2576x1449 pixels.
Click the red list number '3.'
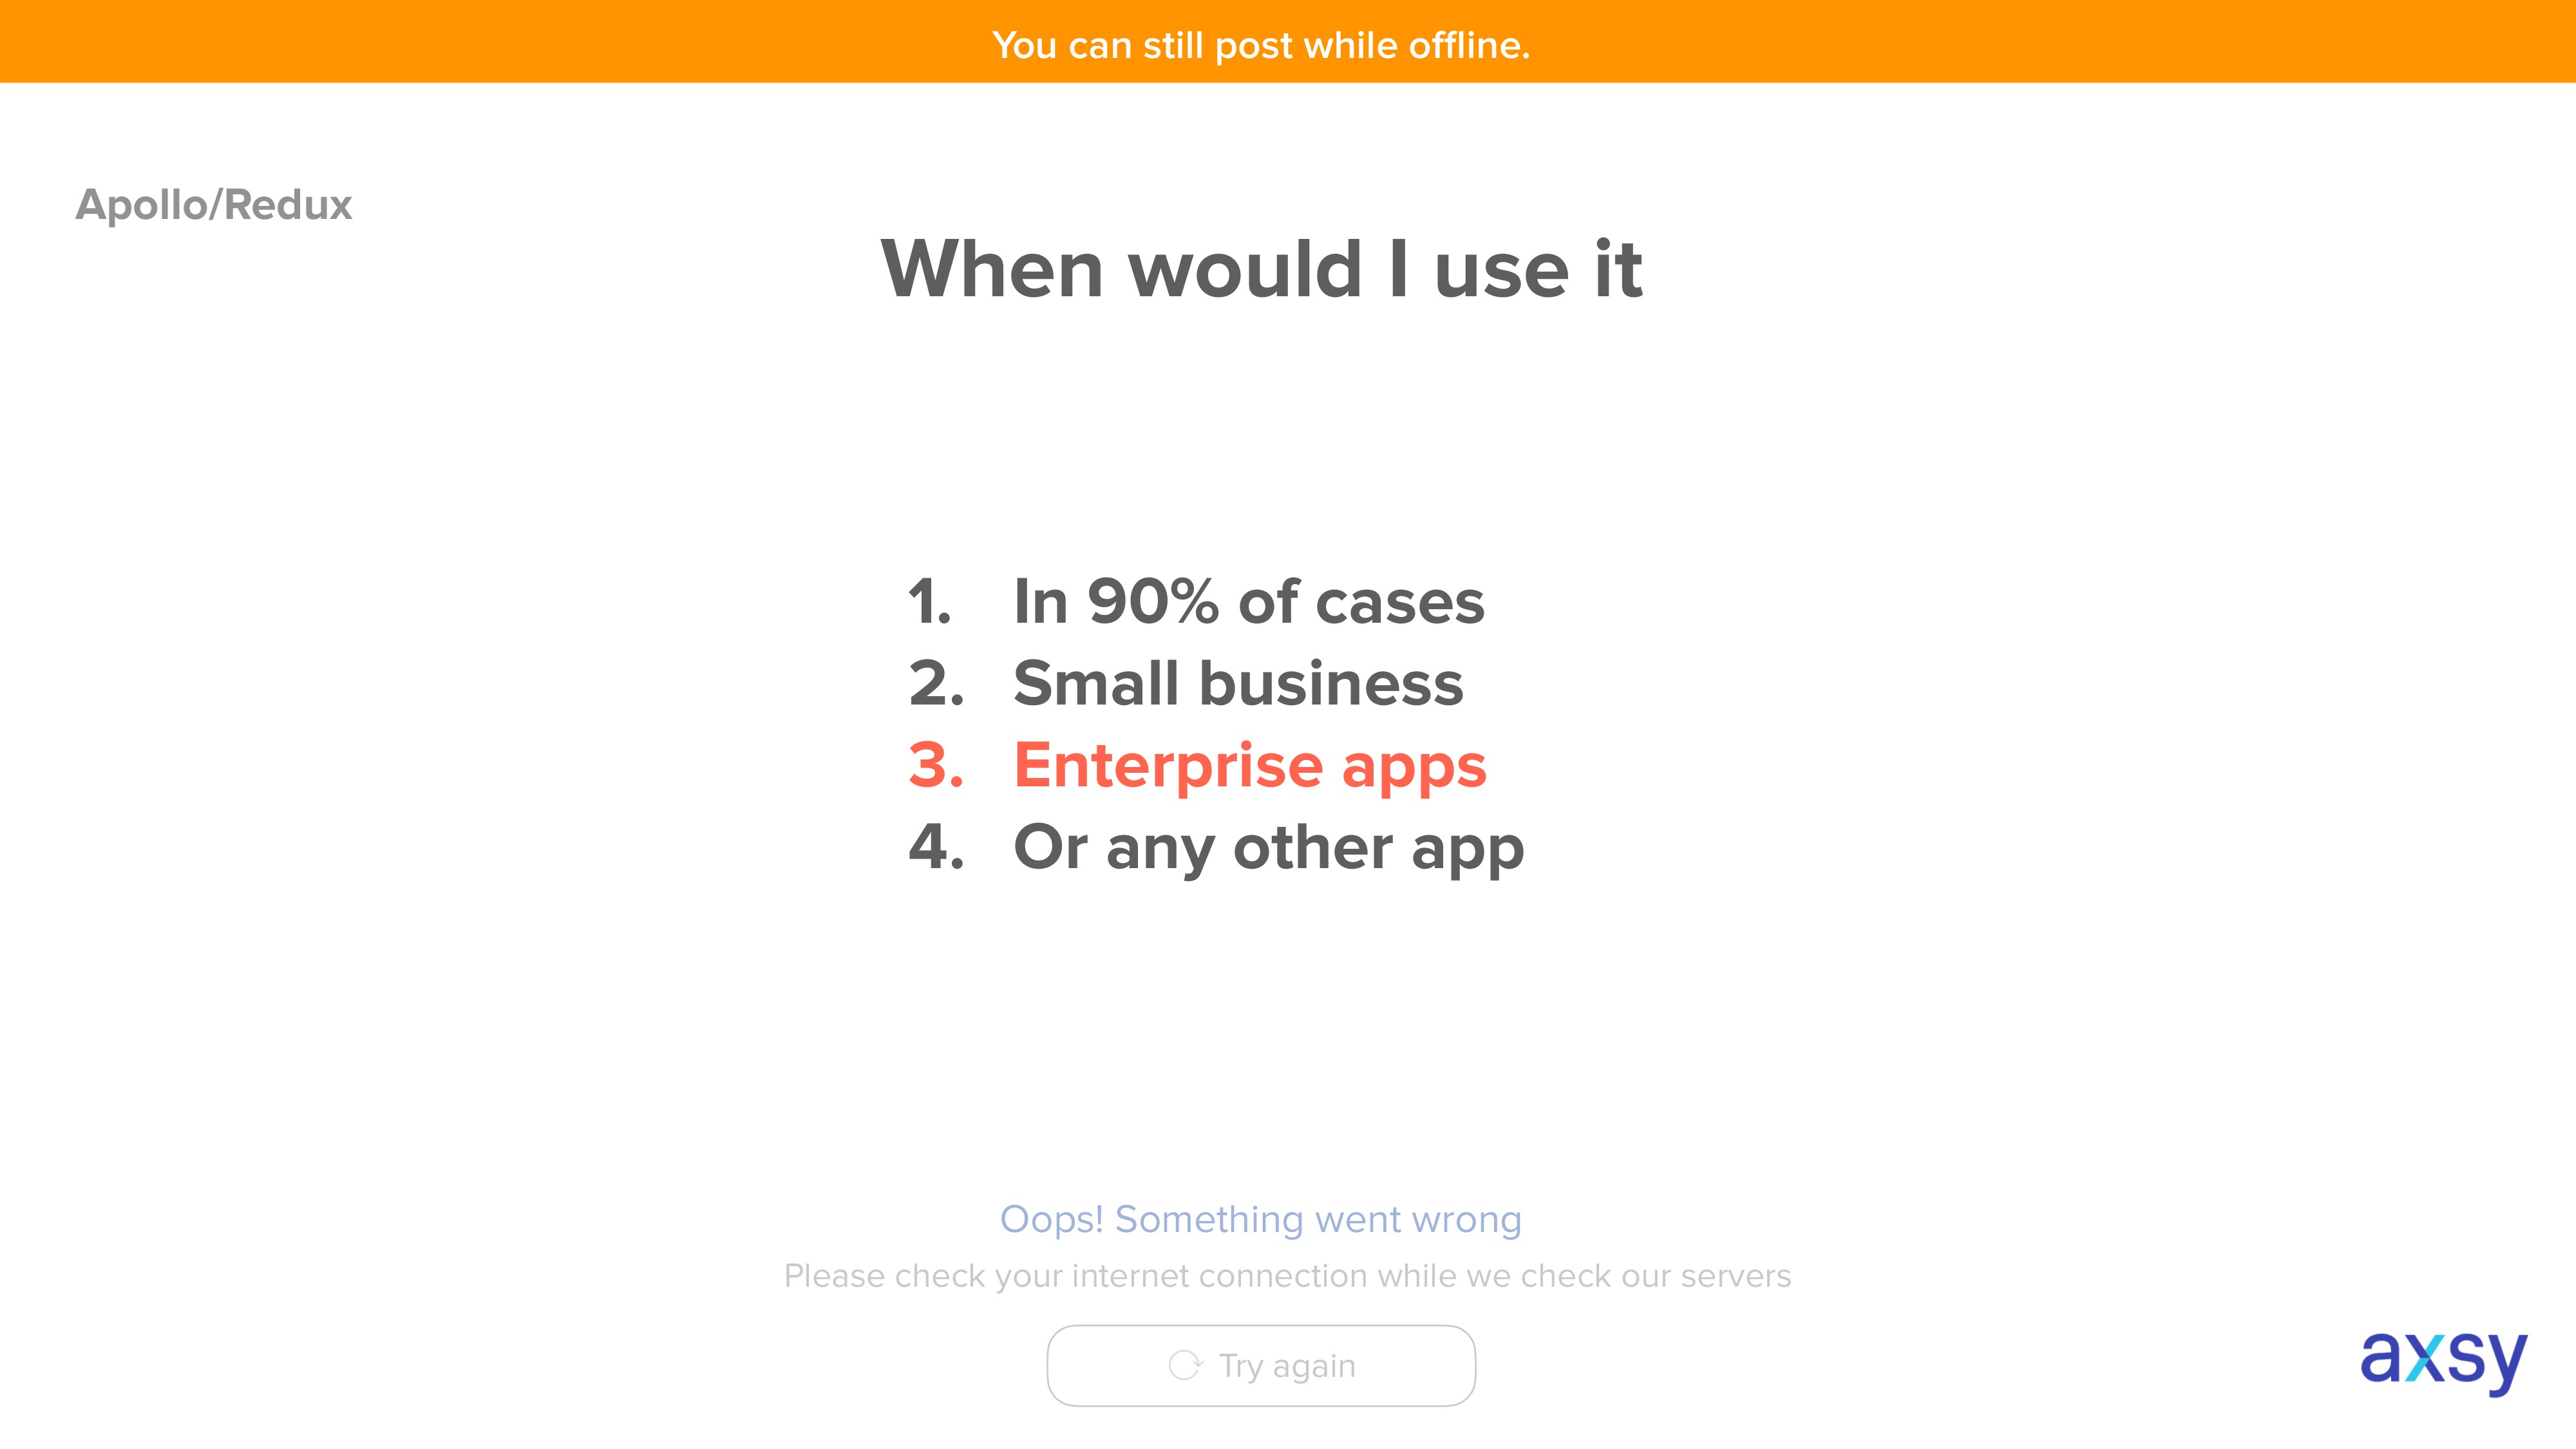936,766
